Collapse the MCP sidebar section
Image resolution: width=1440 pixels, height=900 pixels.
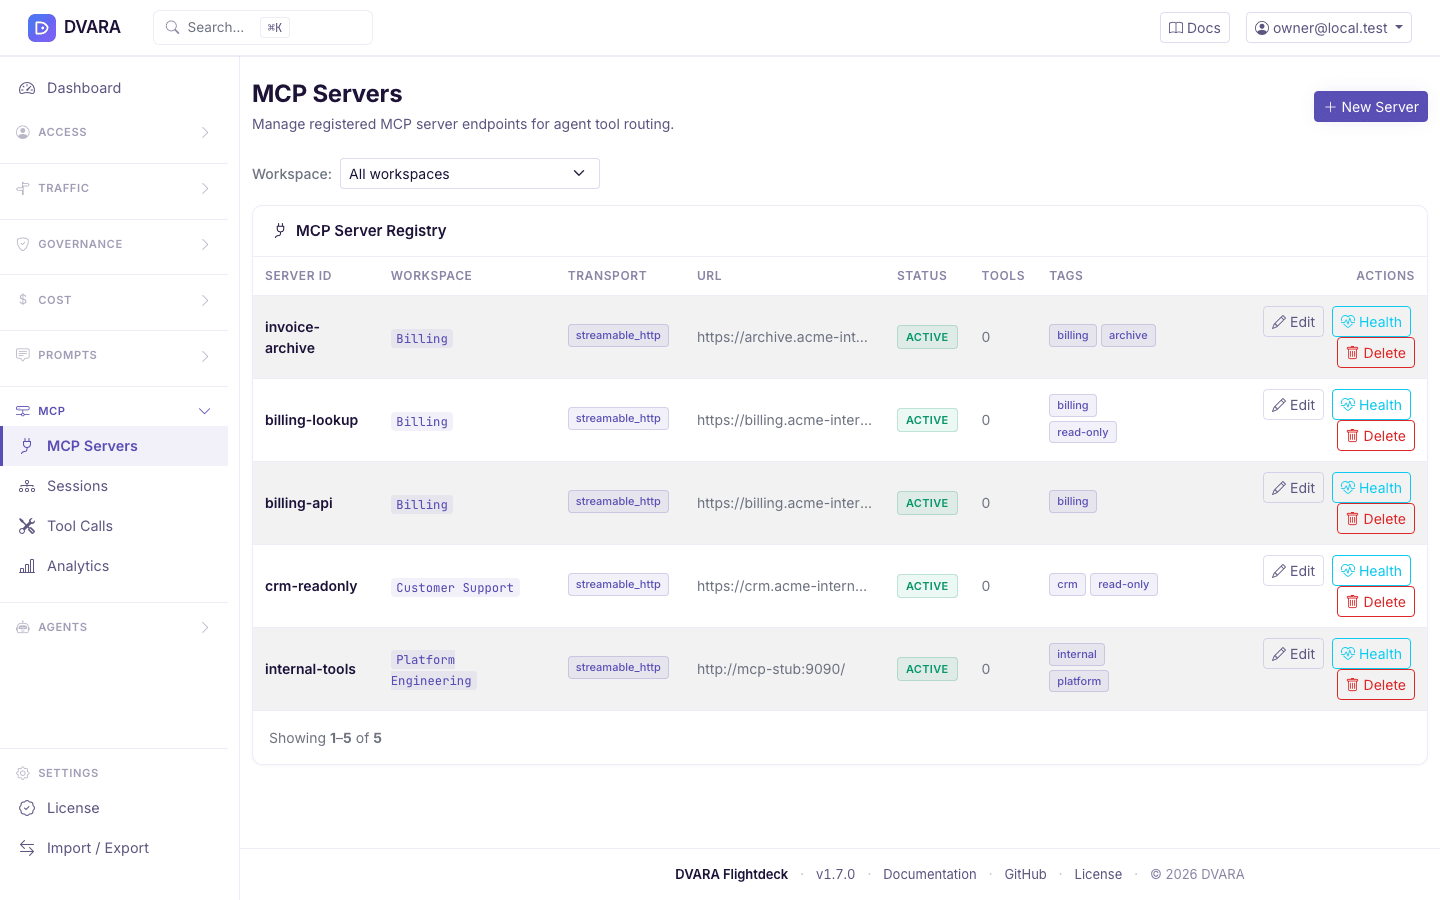click(x=114, y=411)
